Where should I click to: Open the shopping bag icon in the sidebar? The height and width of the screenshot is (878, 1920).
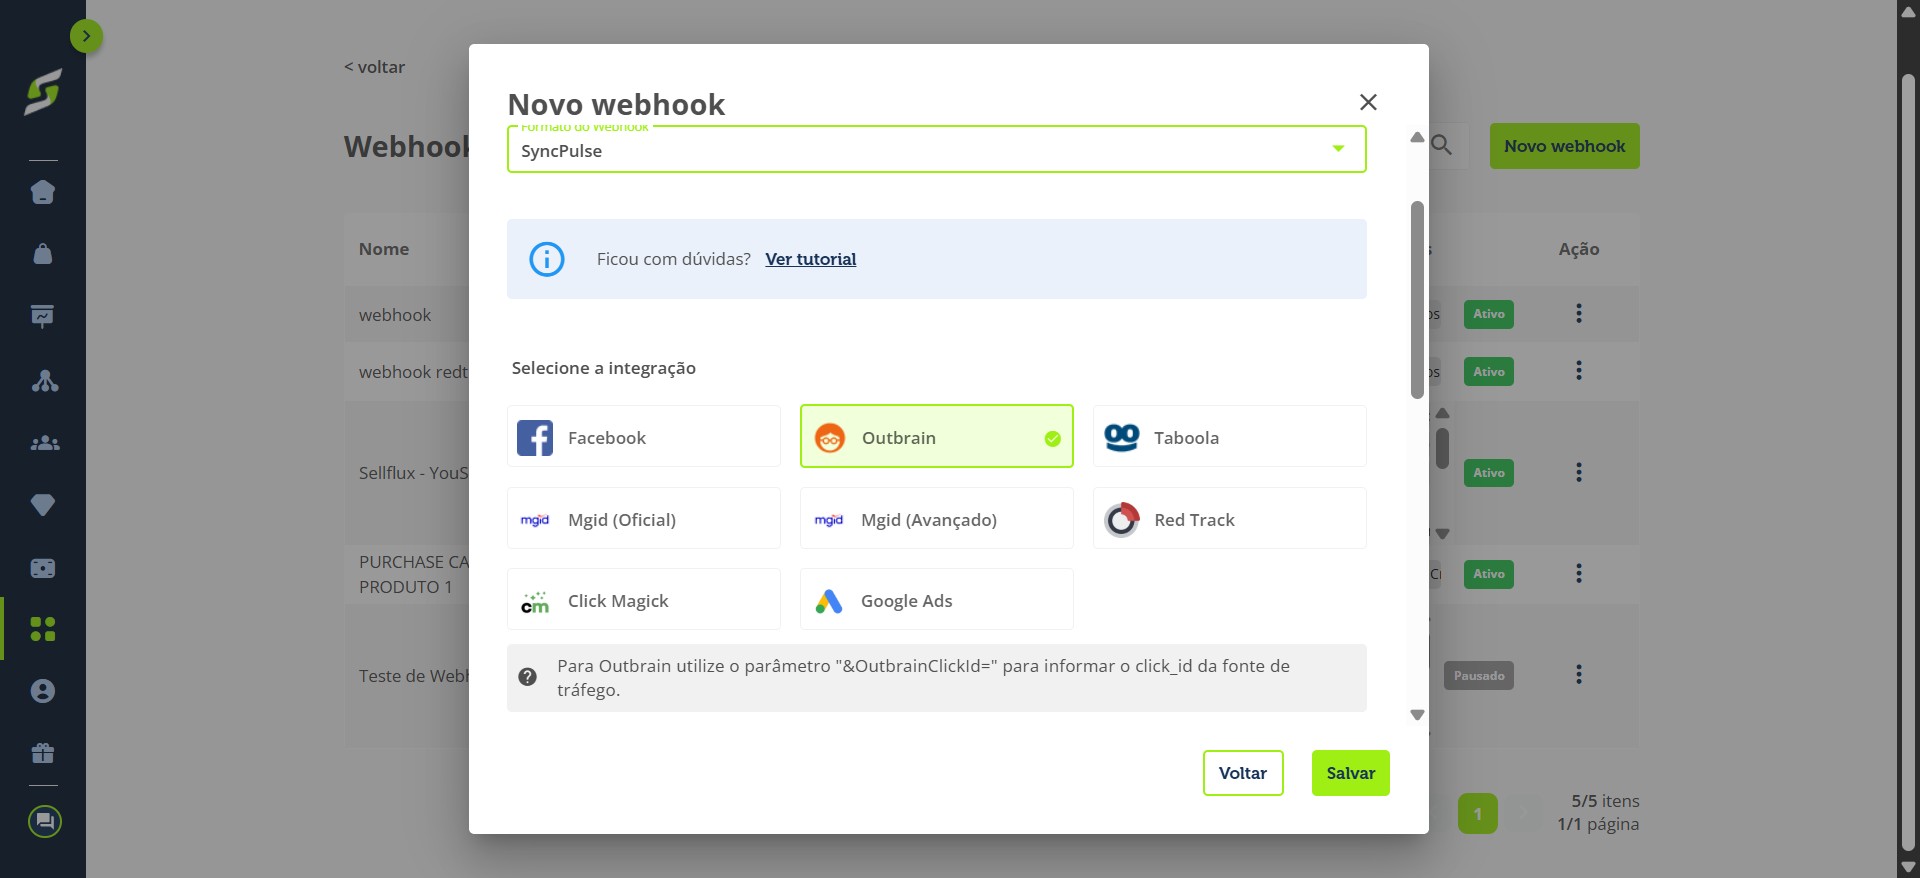tap(43, 254)
